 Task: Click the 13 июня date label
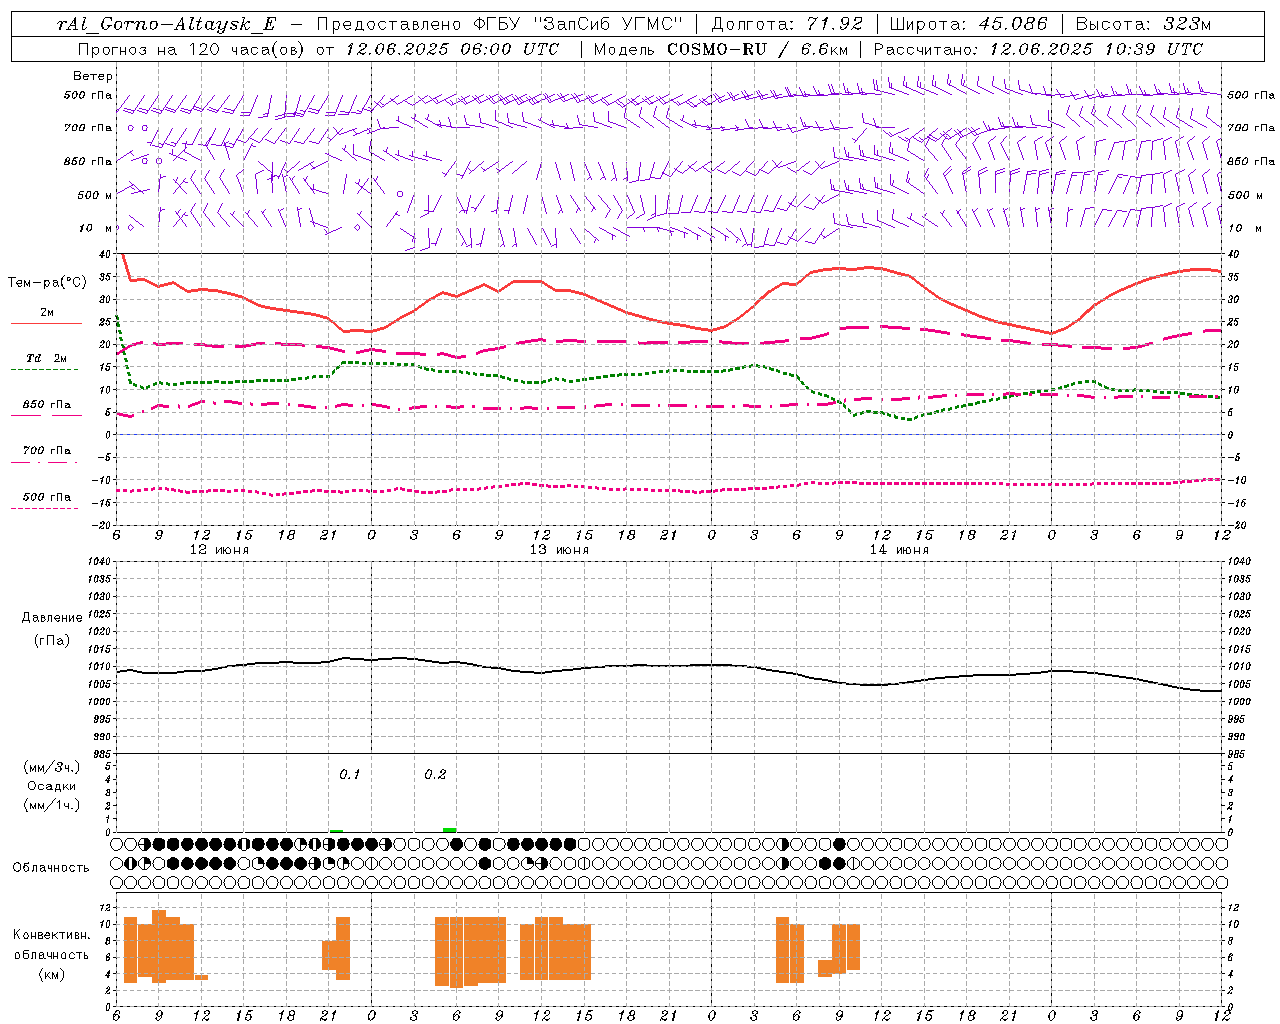tap(559, 550)
